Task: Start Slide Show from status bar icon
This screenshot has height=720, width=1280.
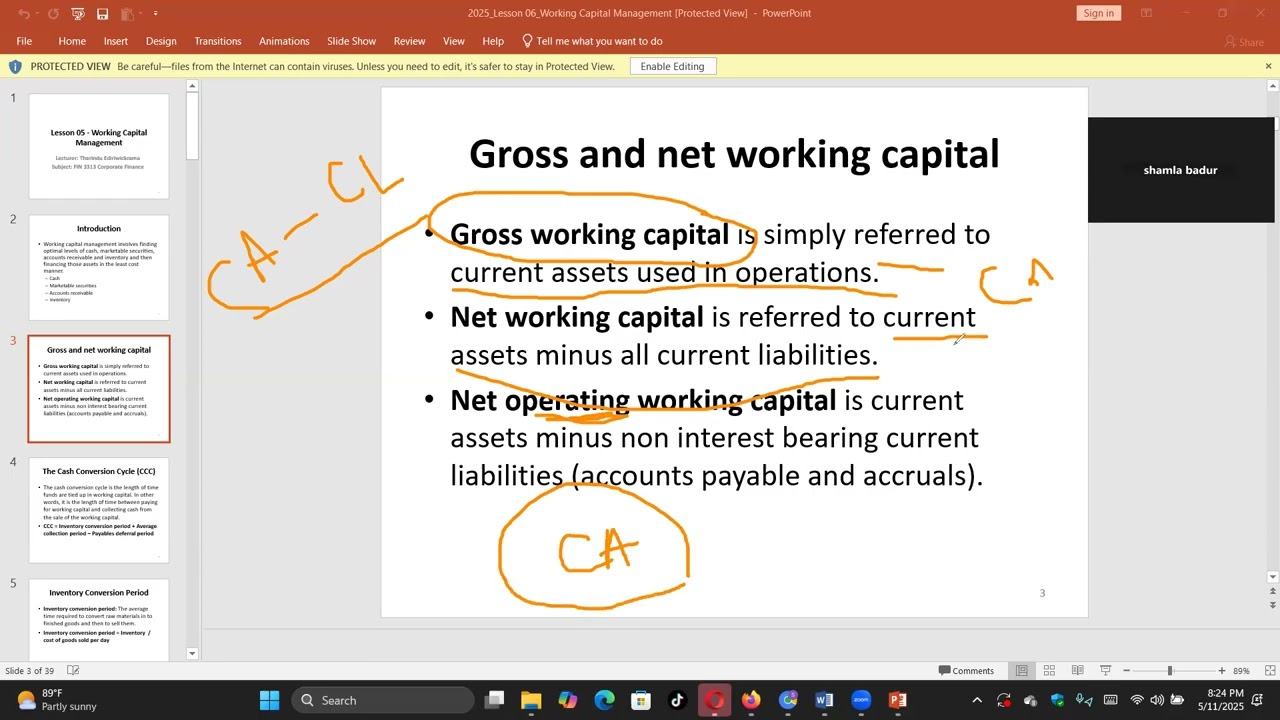Action: (x=1105, y=671)
